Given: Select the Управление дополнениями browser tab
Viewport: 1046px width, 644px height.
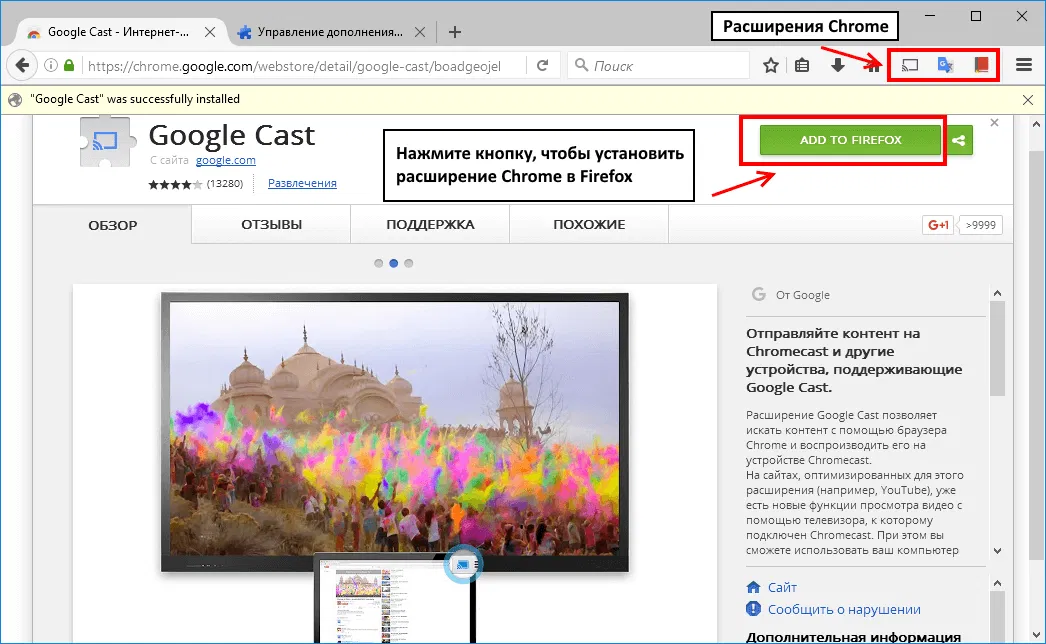Looking at the screenshot, I should point(330,31).
